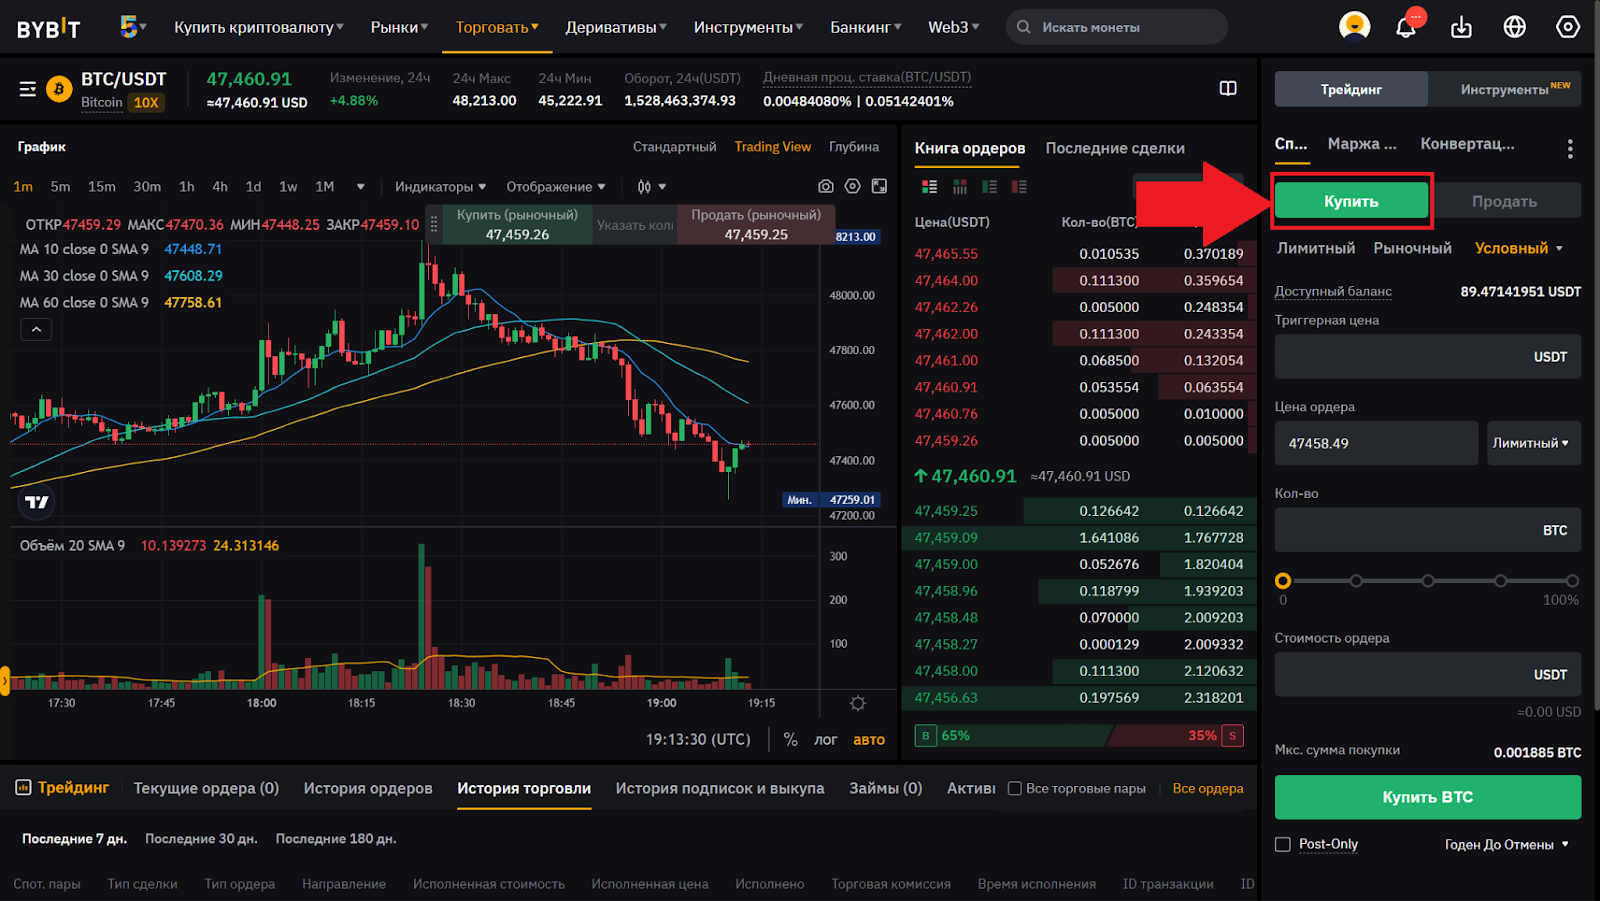Image resolution: width=1600 pixels, height=901 pixels.
Task: Open the hexagon settings icon in header
Action: tap(1568, 27)
